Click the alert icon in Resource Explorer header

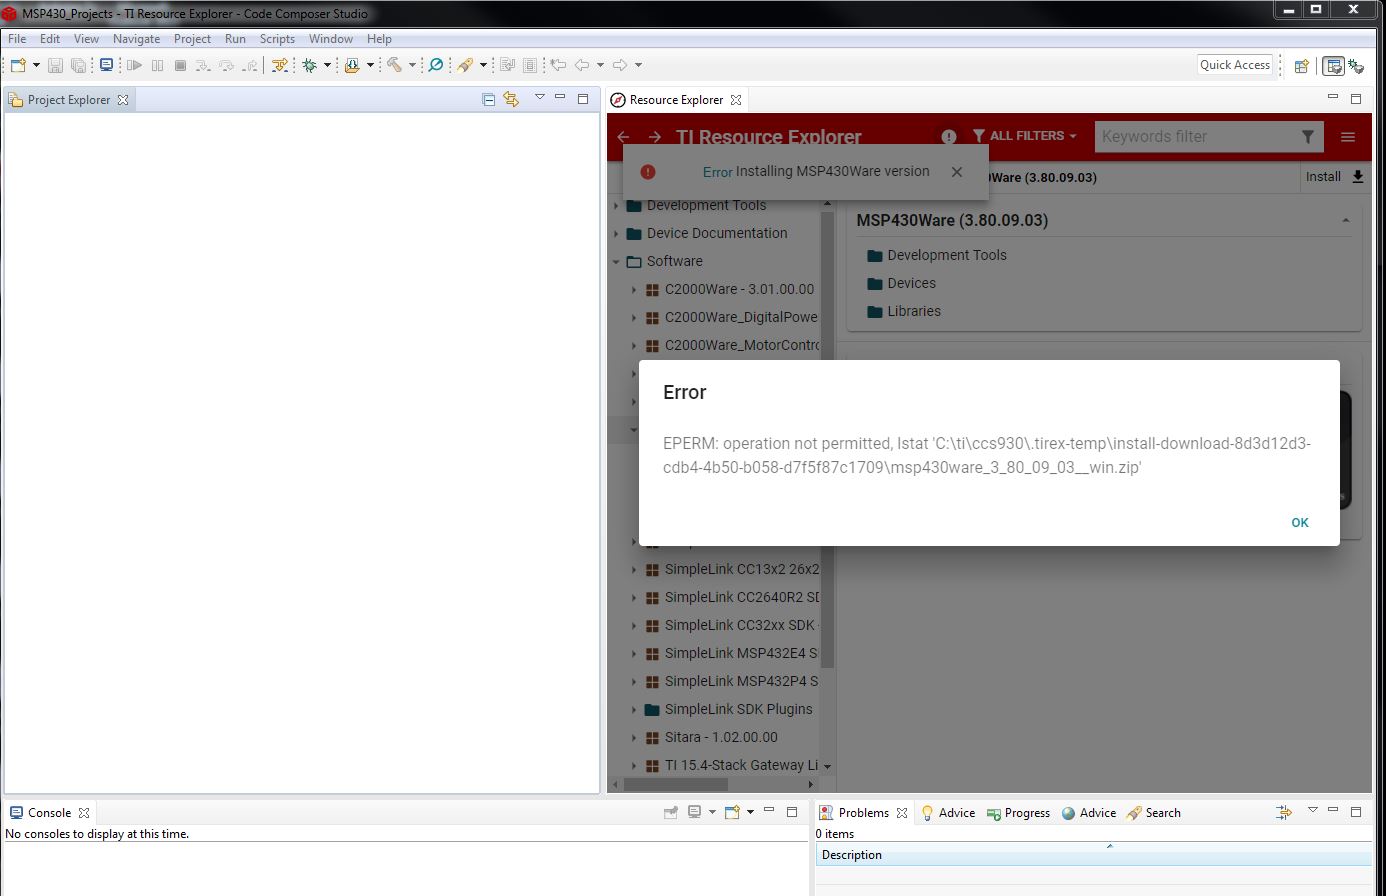[x=948, y=137]
